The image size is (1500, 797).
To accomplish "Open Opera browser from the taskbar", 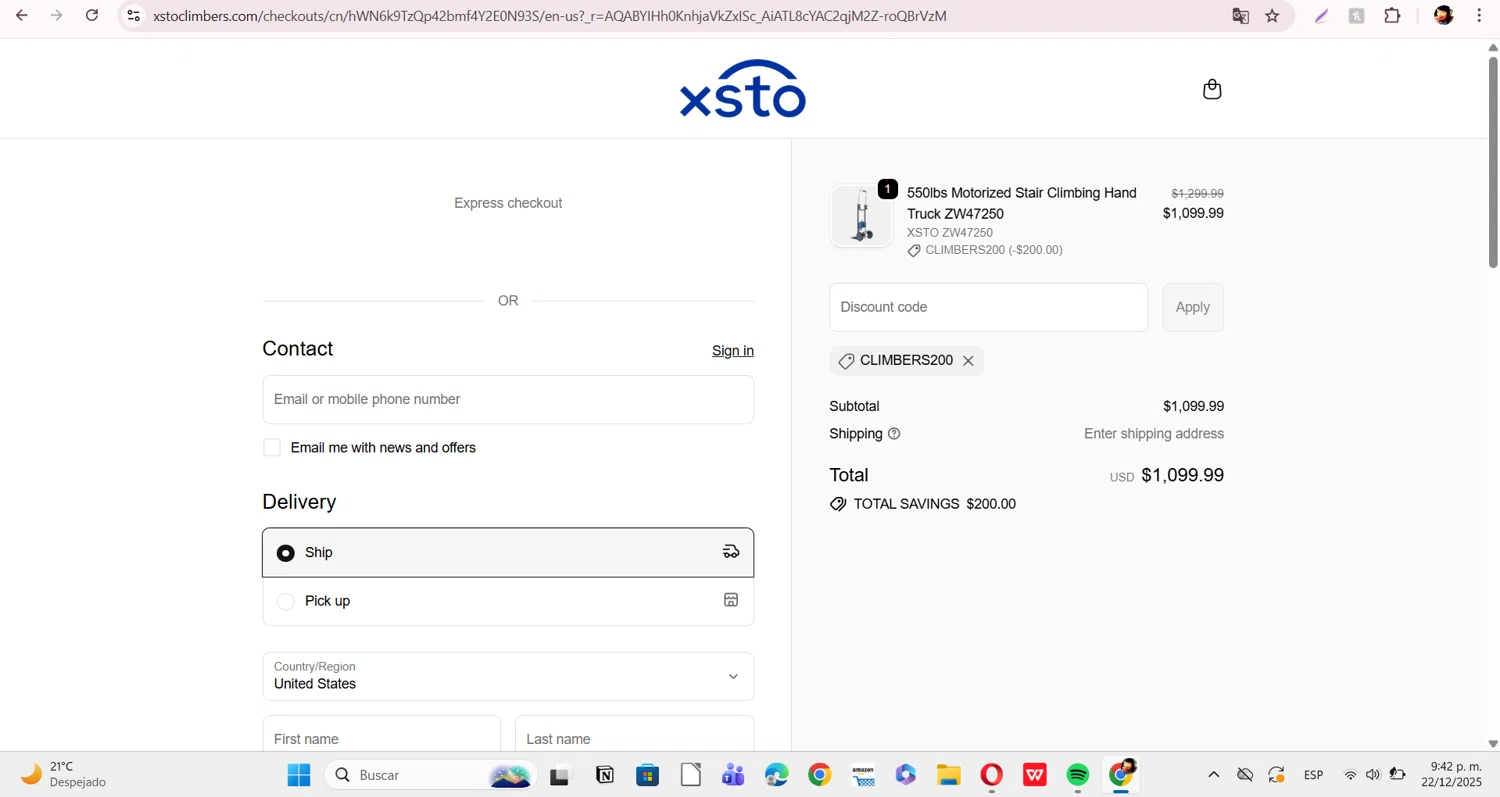I will coord(992,775).
